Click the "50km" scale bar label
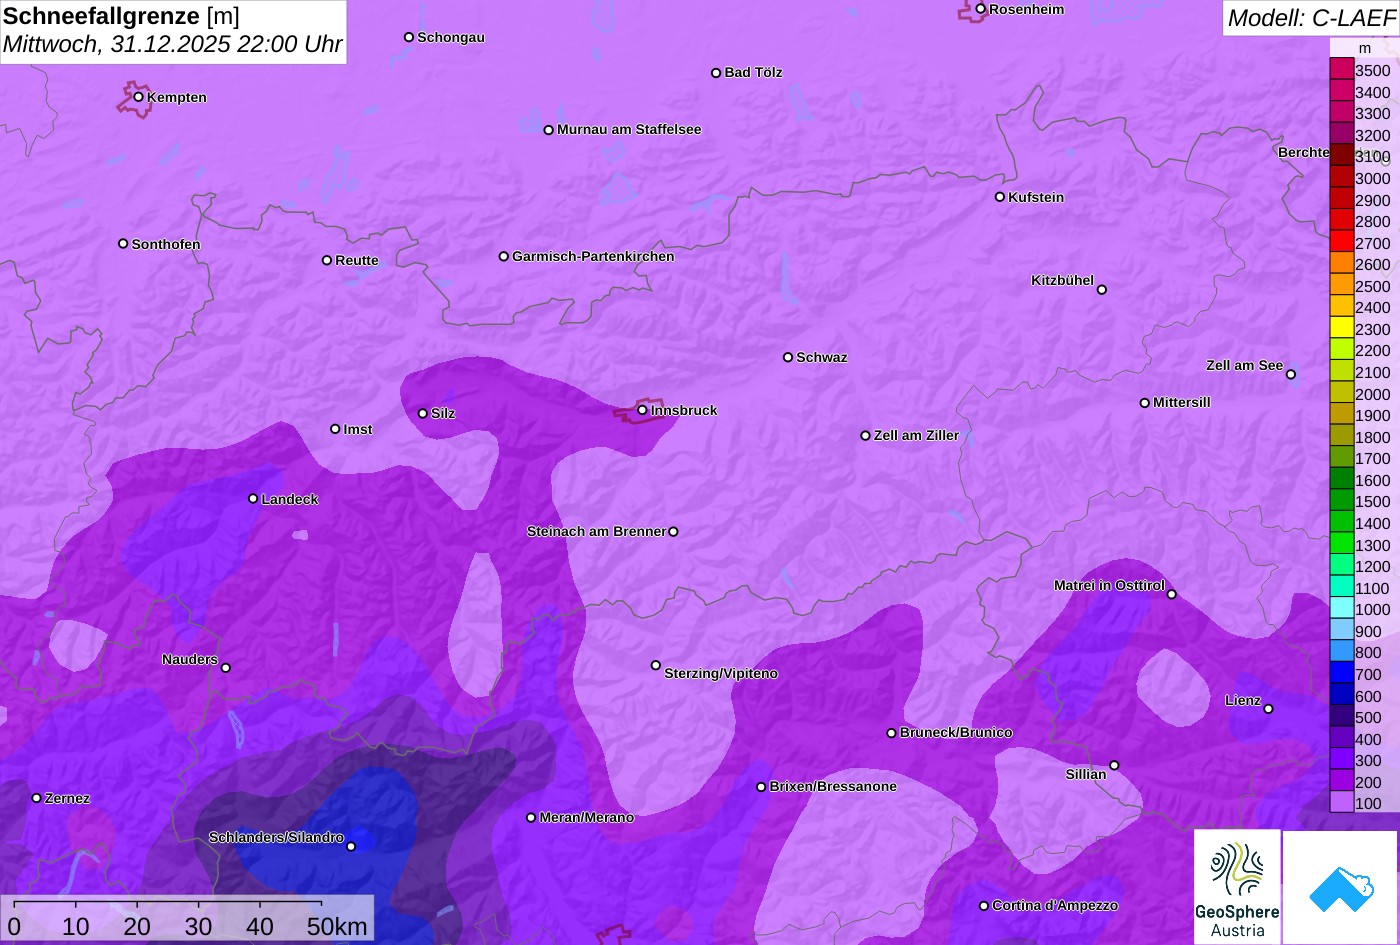This screenshot has width=1400, height=945. (337, 927)
